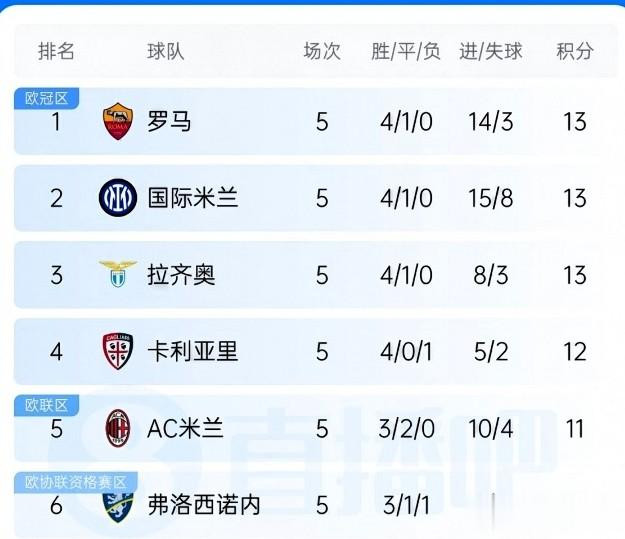Viewport: 625px width, 539px height.
Task: Click the 排名 column header
Action: (56, 51)
